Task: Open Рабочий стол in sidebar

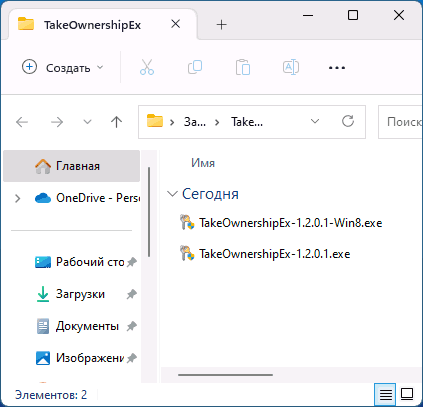Action: (x=80, y=262)
